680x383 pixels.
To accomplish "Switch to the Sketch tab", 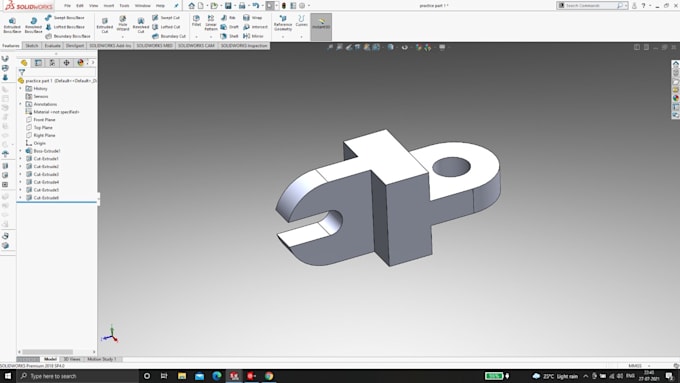I will (32, 46).
